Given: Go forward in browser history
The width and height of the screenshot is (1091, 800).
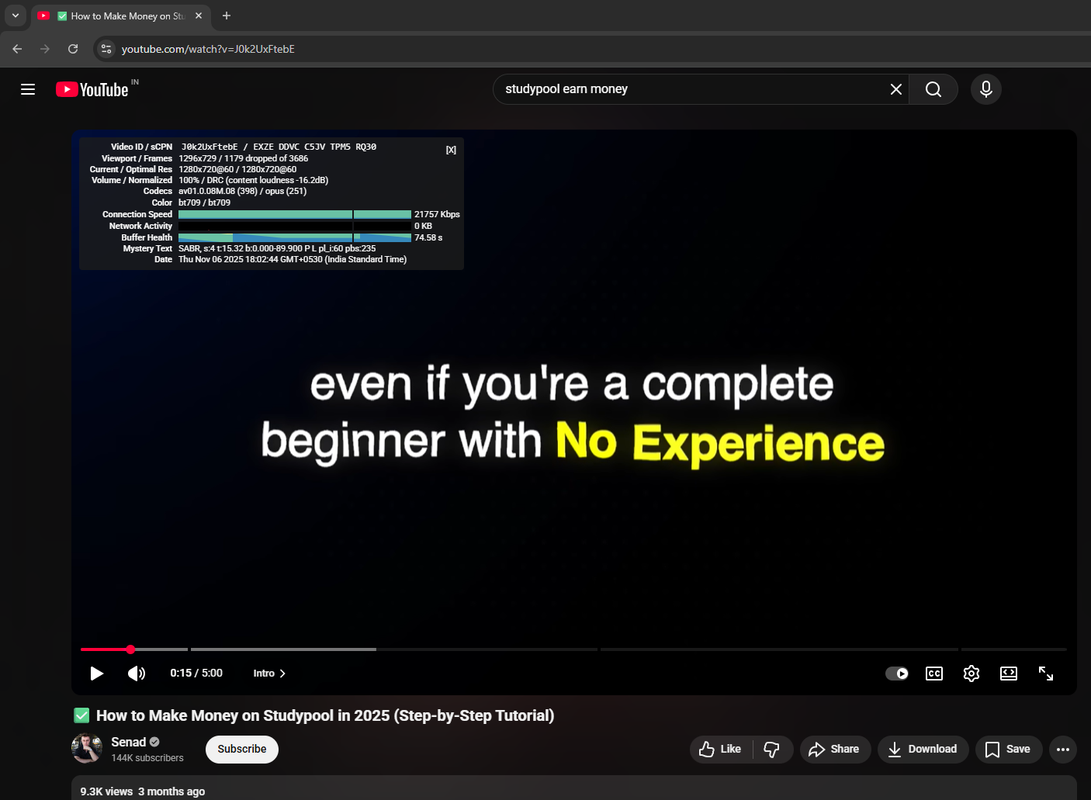Looking at the screenshot, I should 45,49.
